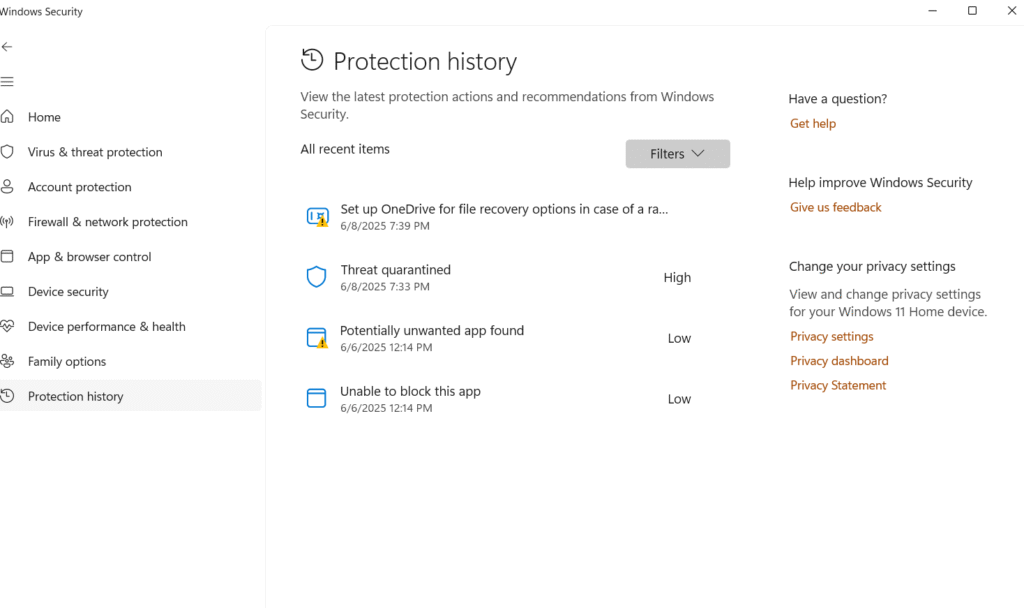
Task: Click the Protection history header clock icon
Action: pyautogui.click(x=312, y=59)
